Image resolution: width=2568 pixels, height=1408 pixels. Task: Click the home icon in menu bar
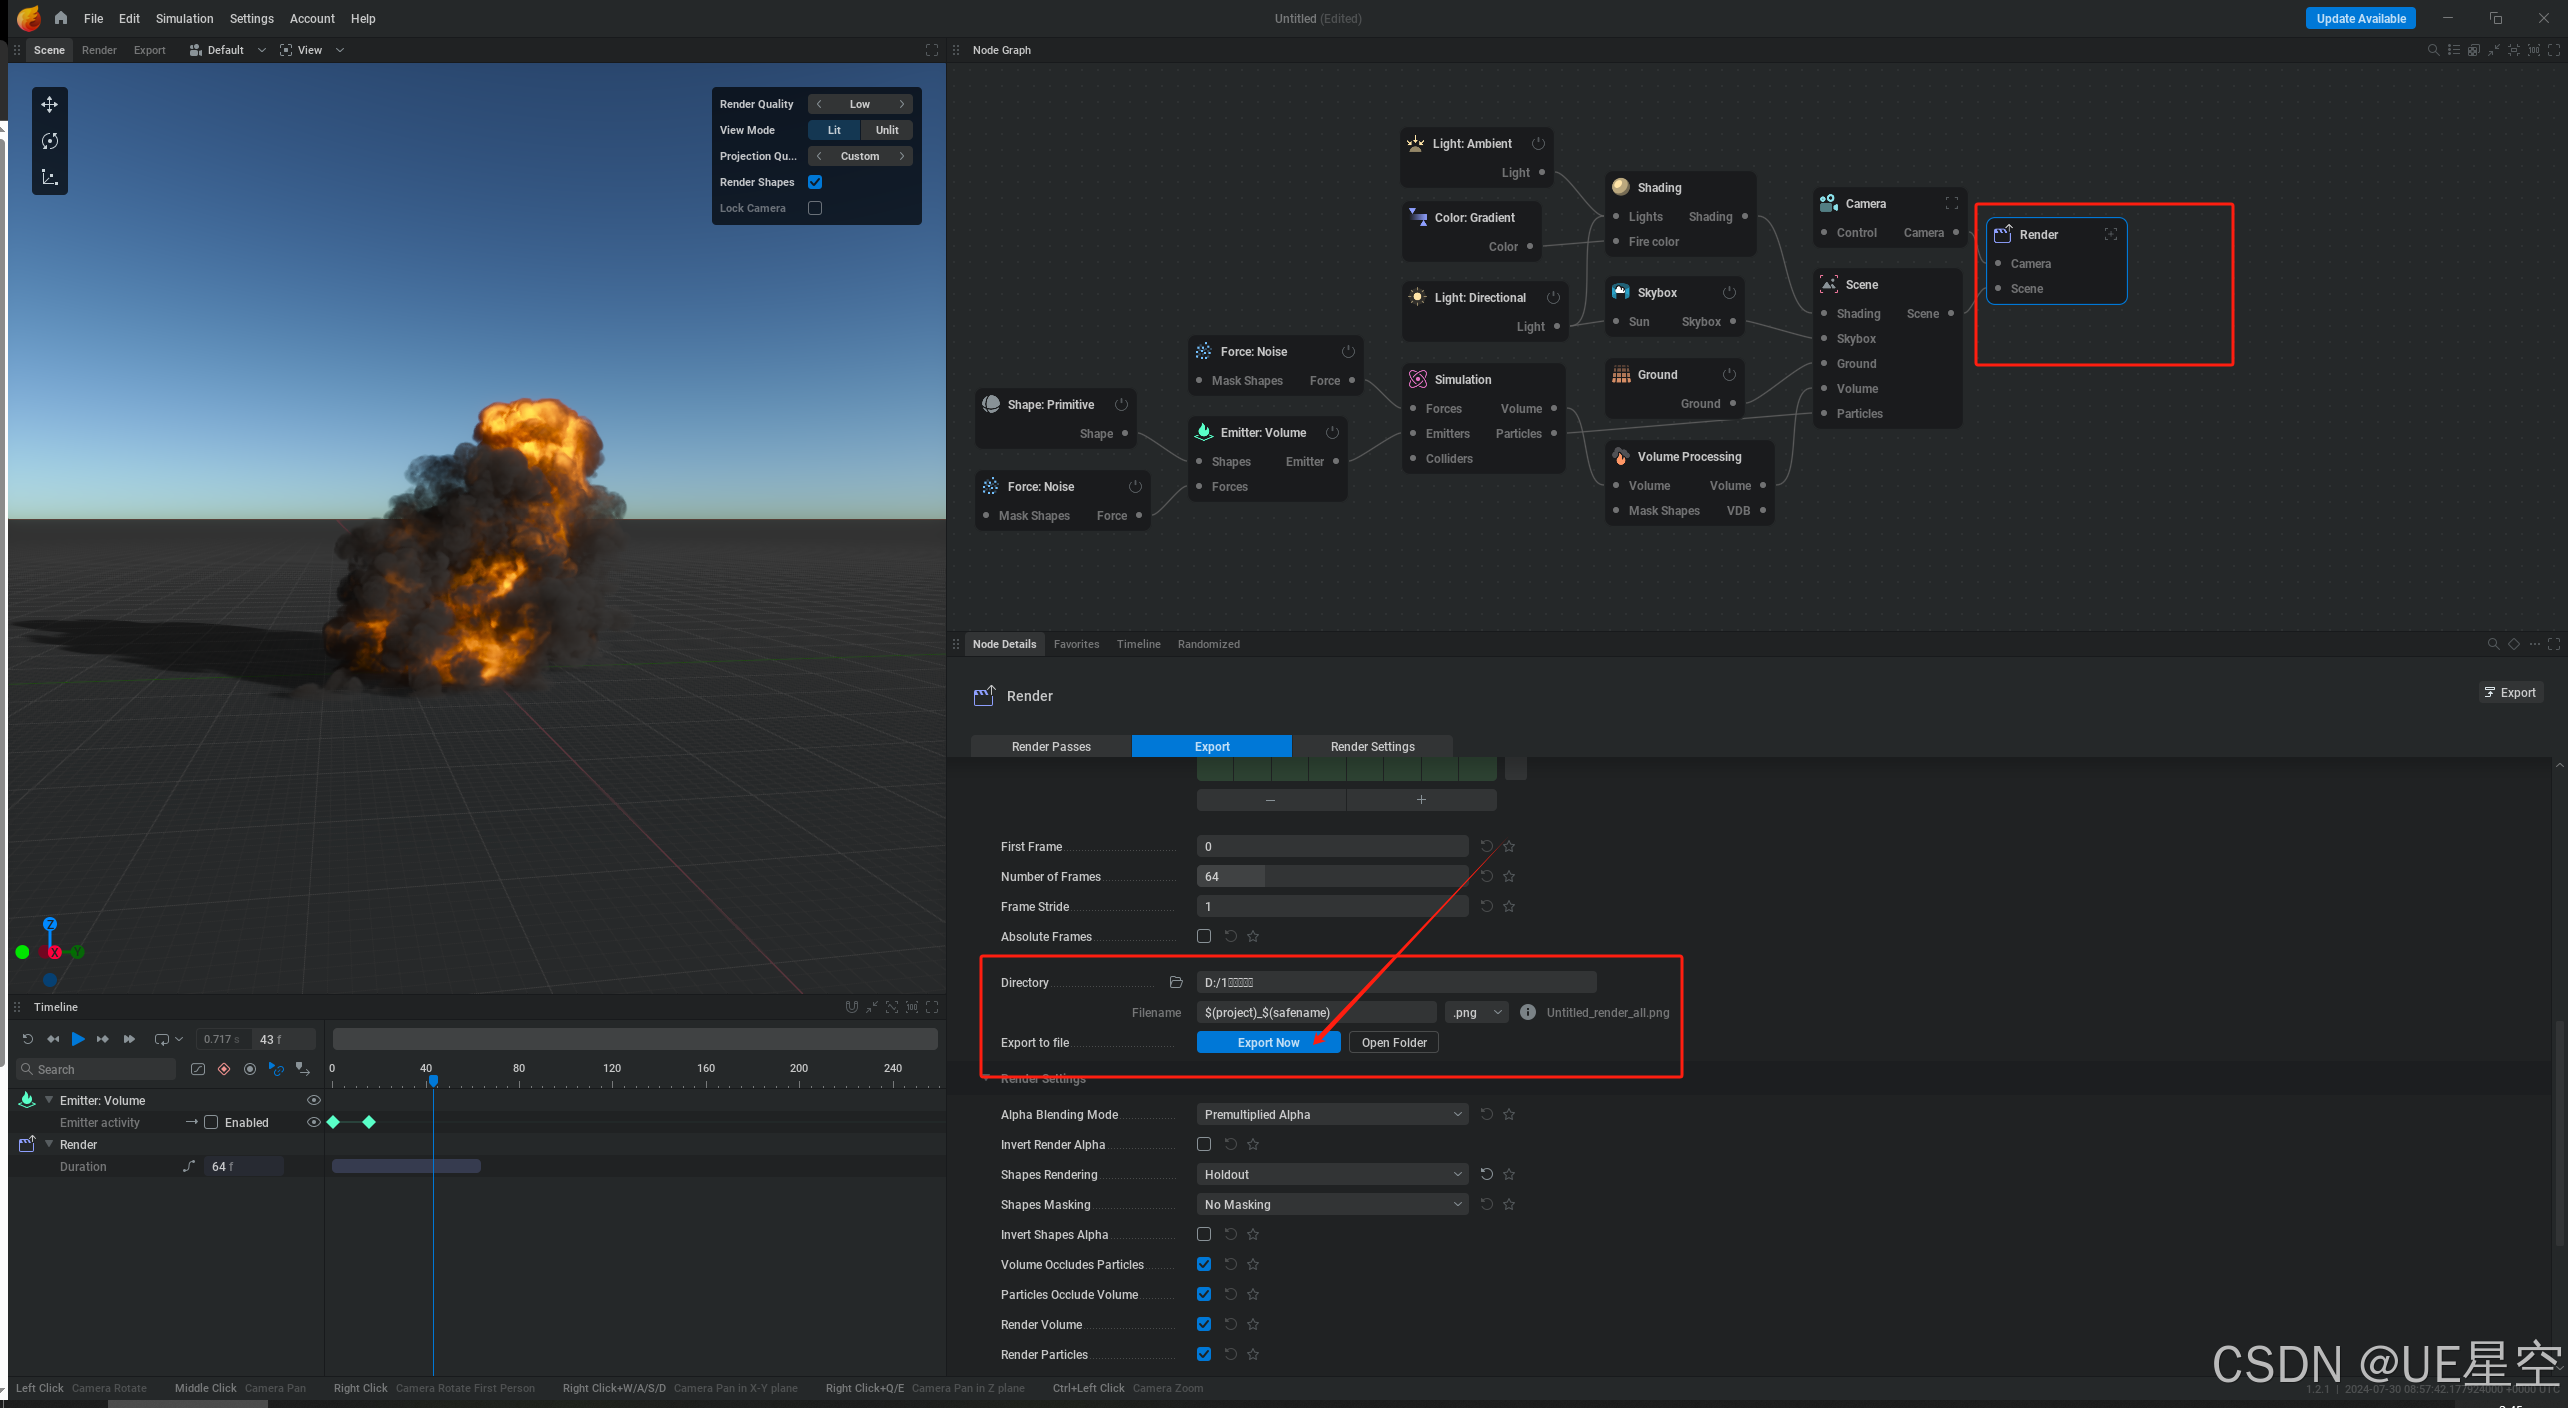(61, 18)
